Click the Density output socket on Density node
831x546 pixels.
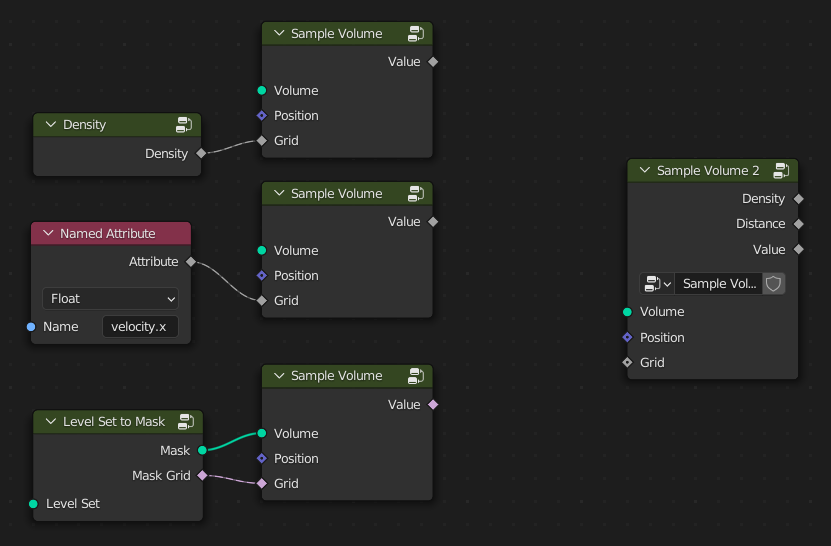201,154
